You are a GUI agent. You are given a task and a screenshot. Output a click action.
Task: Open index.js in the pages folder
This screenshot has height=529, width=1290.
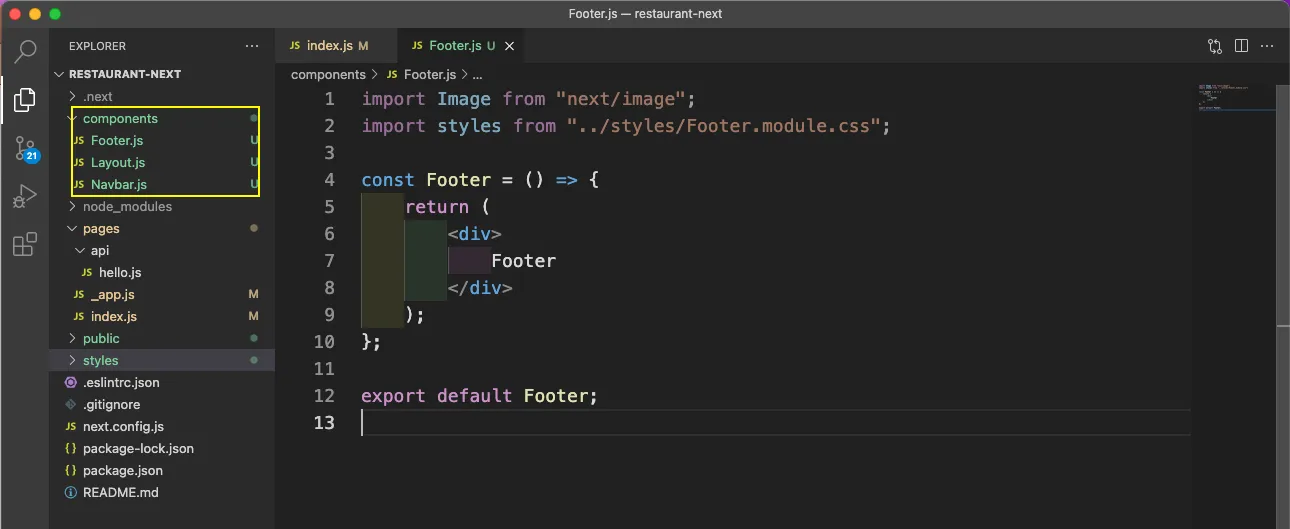click(162, 316)
